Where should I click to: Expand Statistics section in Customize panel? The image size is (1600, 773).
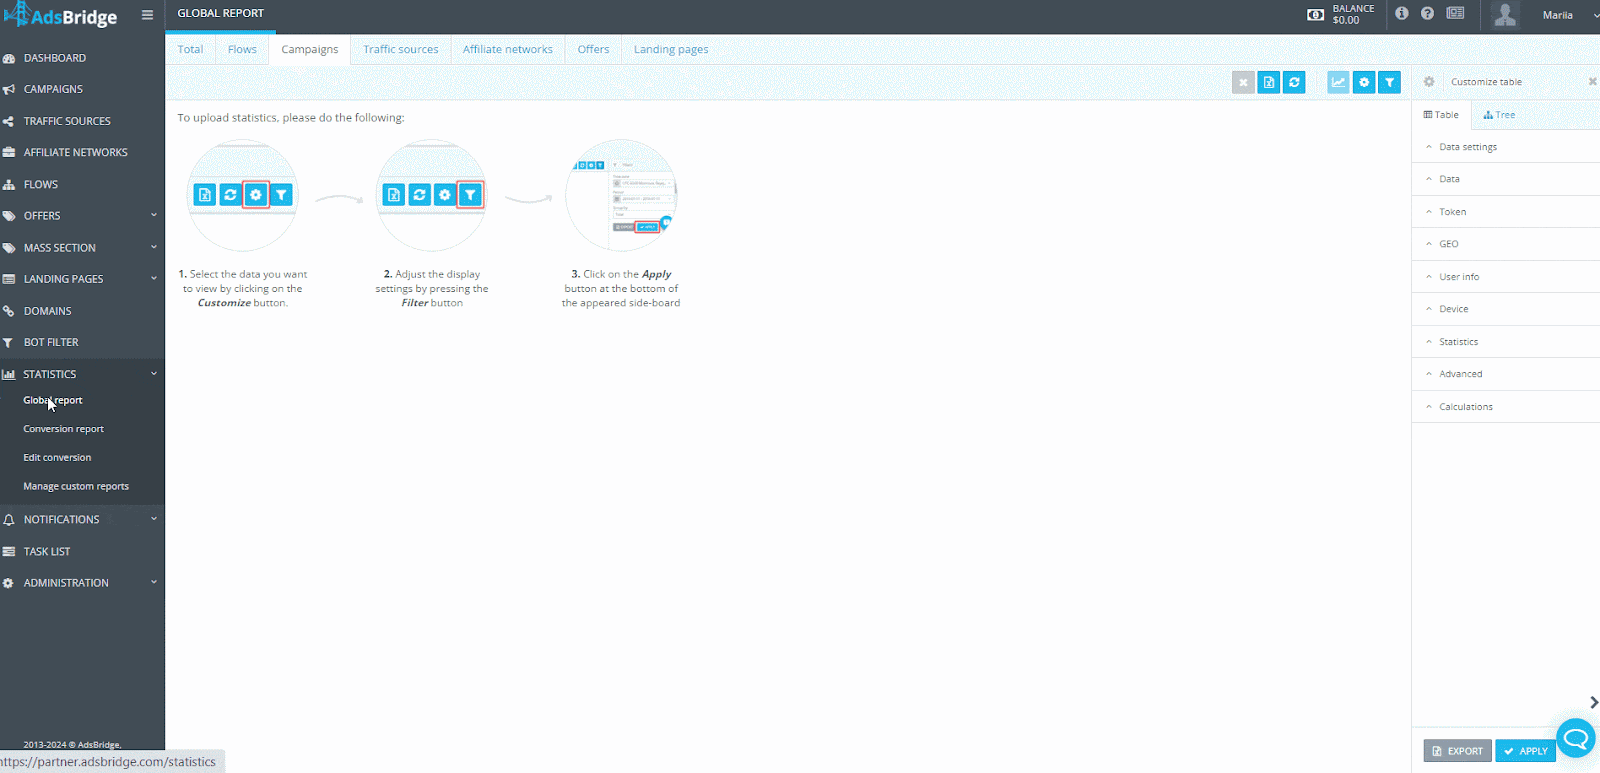(x=1506, y=342)
